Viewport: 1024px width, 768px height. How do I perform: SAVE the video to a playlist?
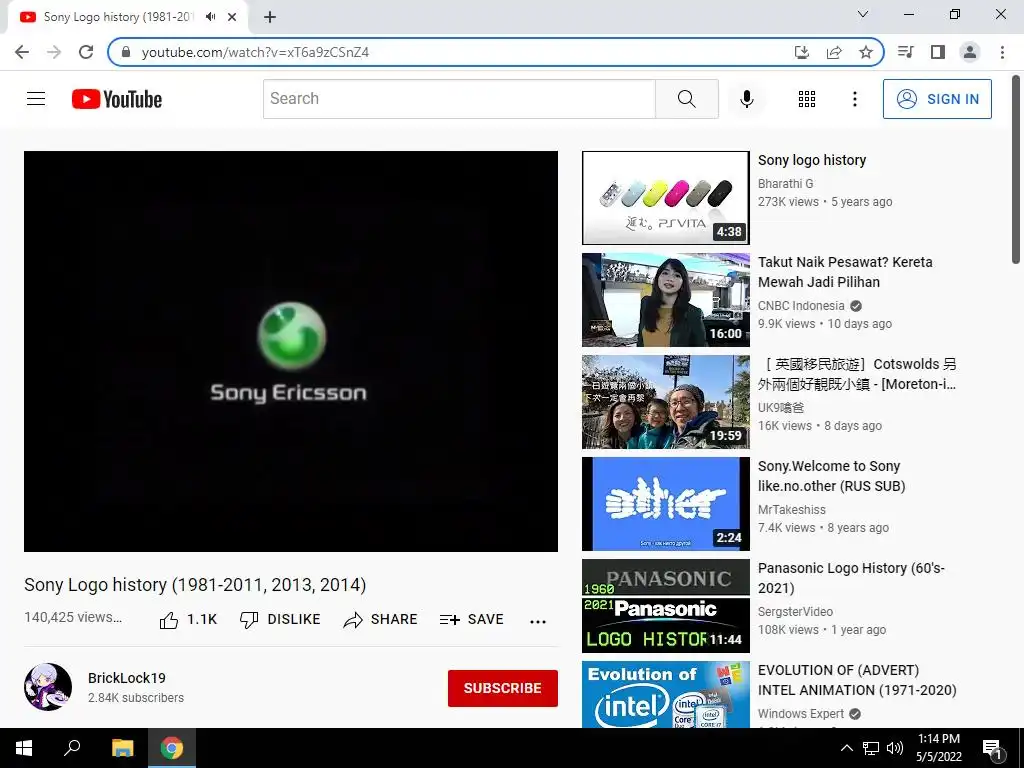tap(472, 620)
